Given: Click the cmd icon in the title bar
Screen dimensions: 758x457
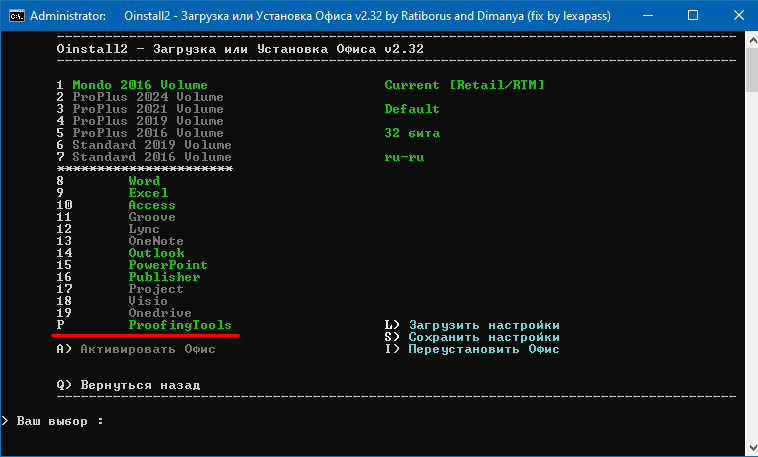Looking at the screenshot, I should click(17, 15).
